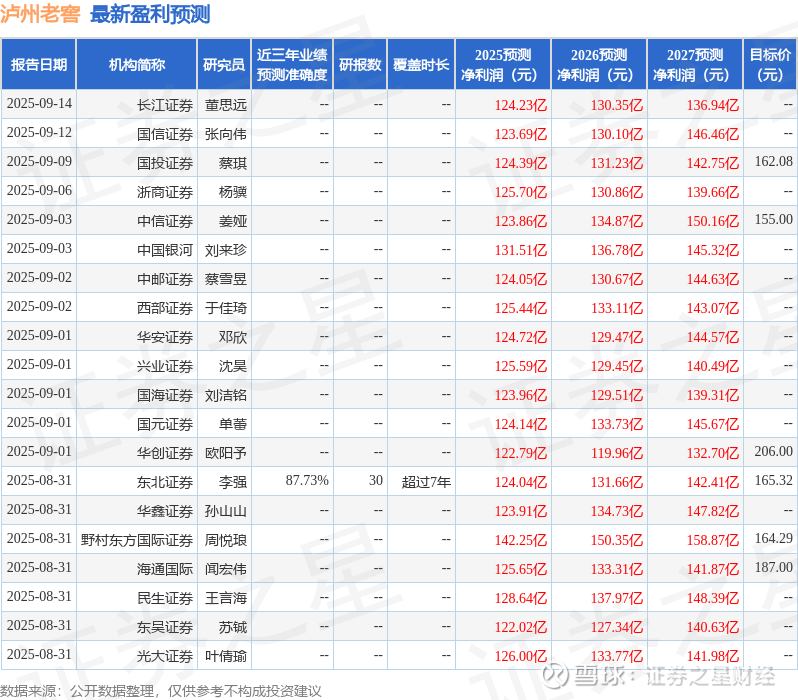
Task: Click the 165.32 target price
Action: (774, 481)
